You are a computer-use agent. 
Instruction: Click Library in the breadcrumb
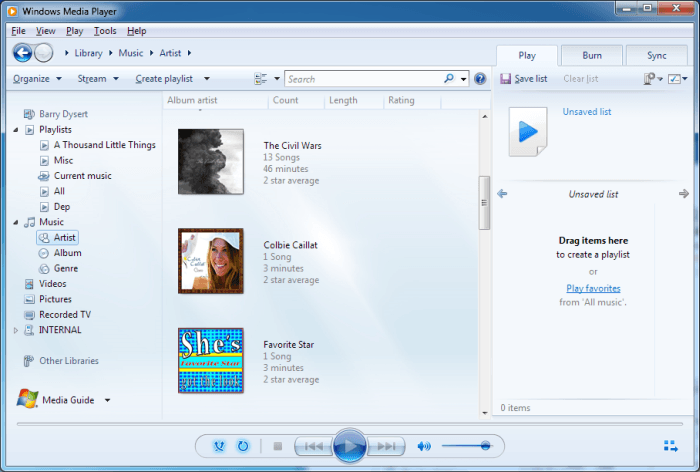tap(88, 53)
